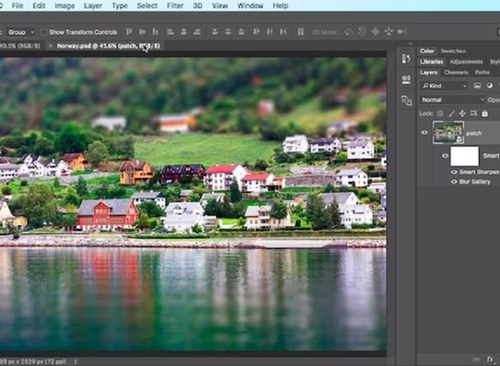Hide the Smart Sharpen filter eye
This screenshot has height=366, width=500.
click(454, 172)
